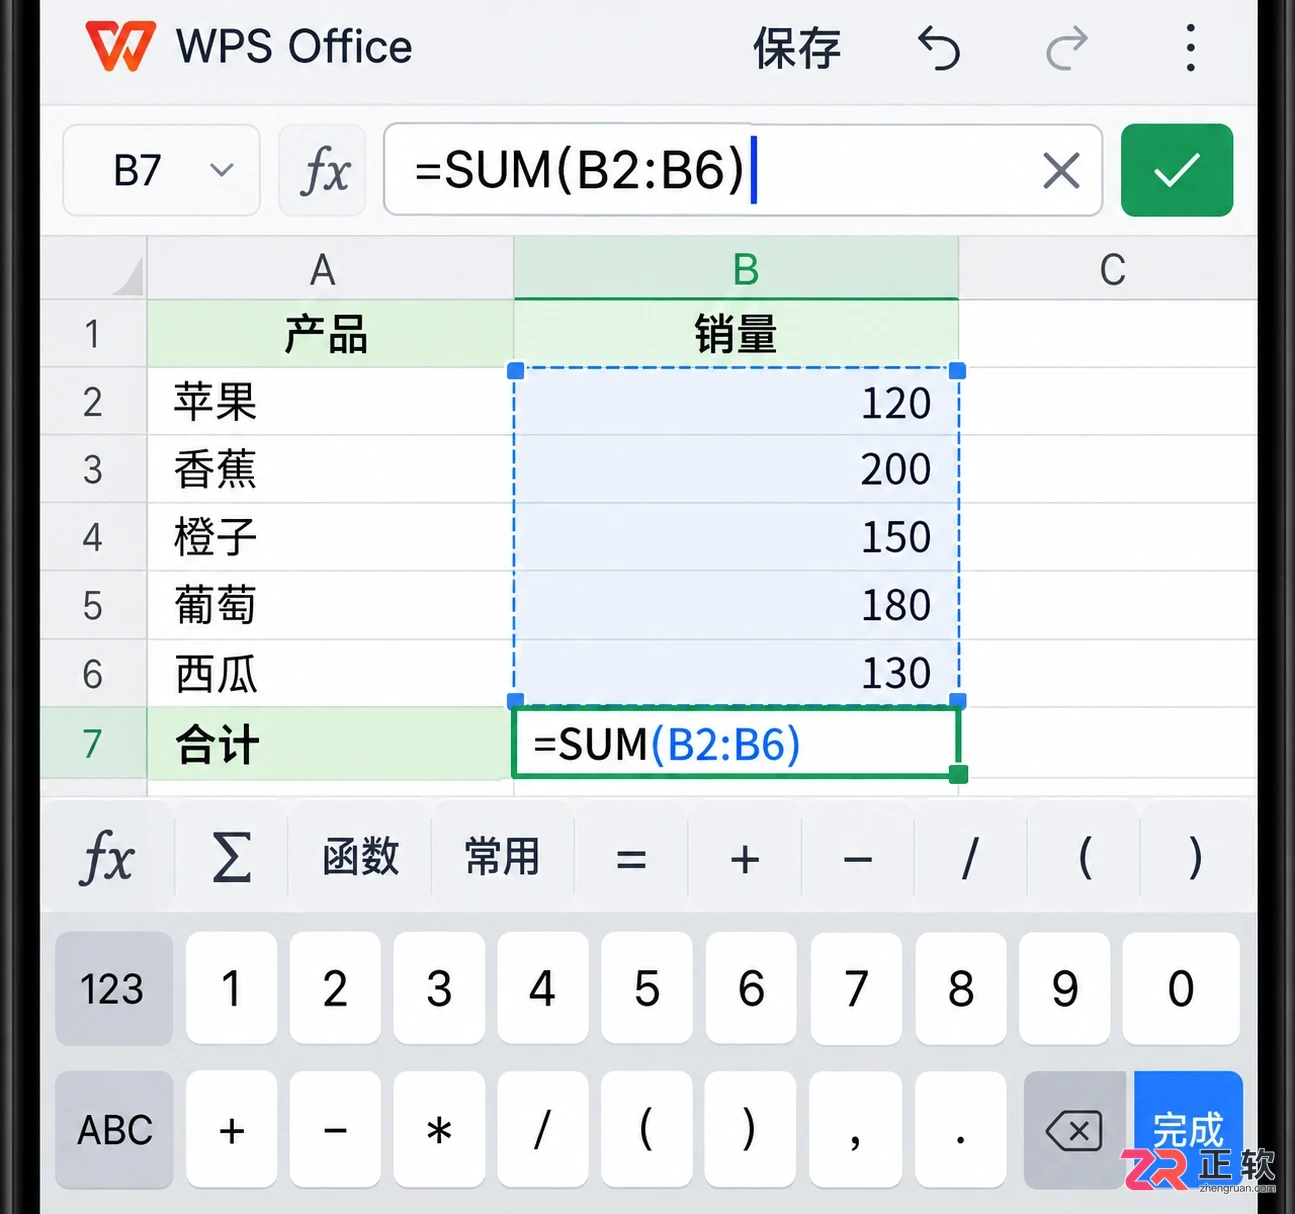Click the 西瓜 cell
The height and width of the screenshot is (1214, 1295).
tap(330, 674)
